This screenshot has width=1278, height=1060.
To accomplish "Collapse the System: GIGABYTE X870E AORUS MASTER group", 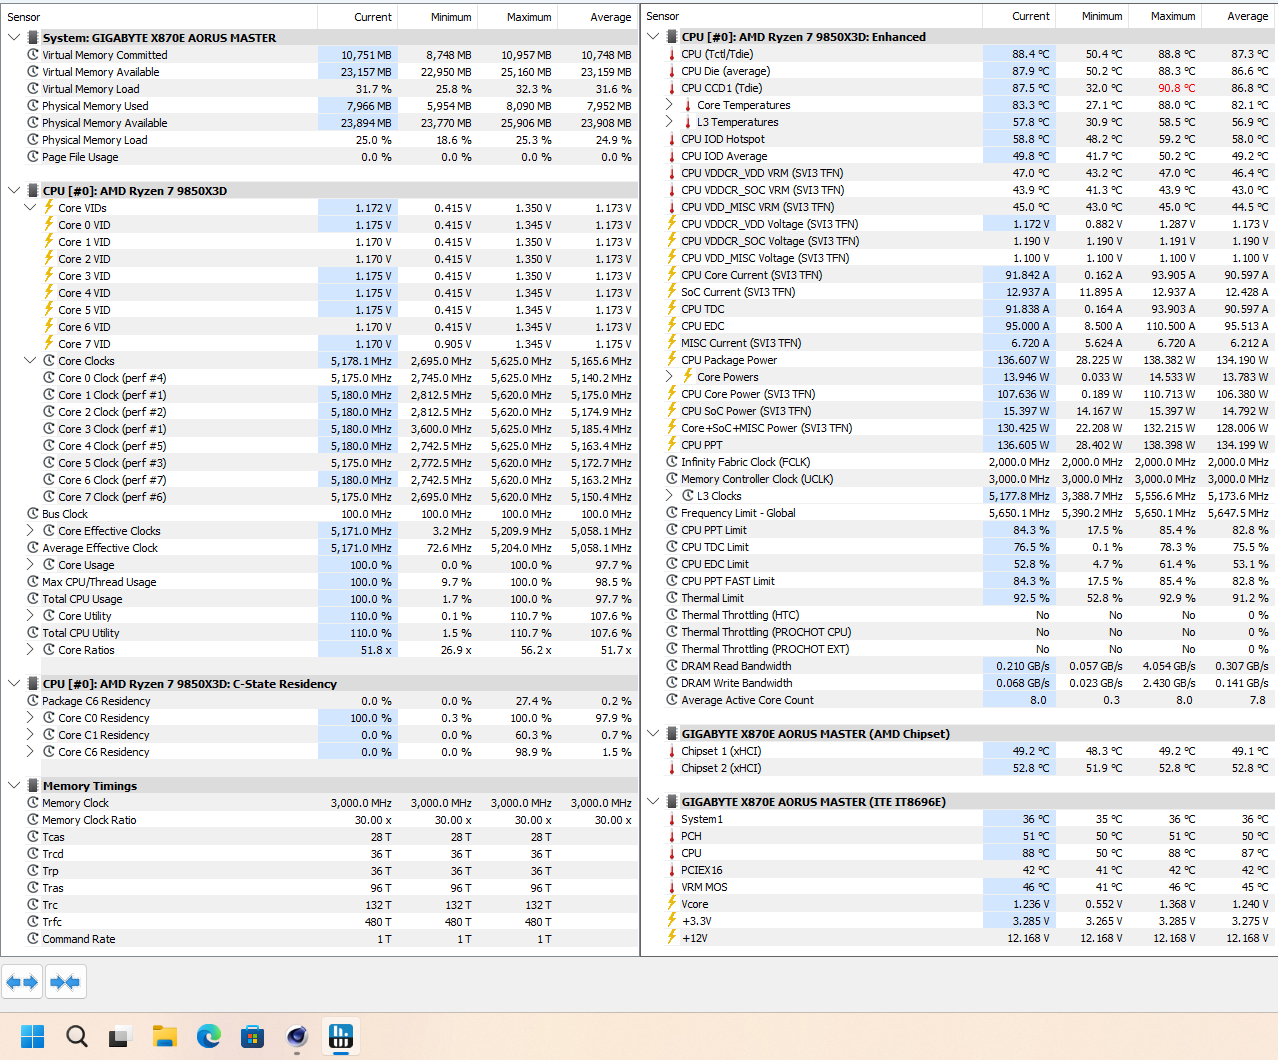I will coord(14,38).
